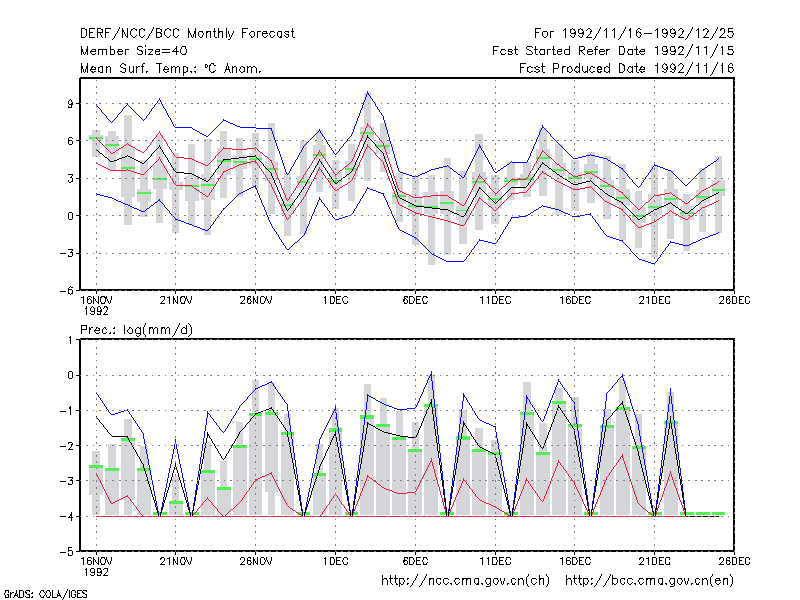Select the DERF/NCC/BCC Monthly Forecast title

click(187, 34)
